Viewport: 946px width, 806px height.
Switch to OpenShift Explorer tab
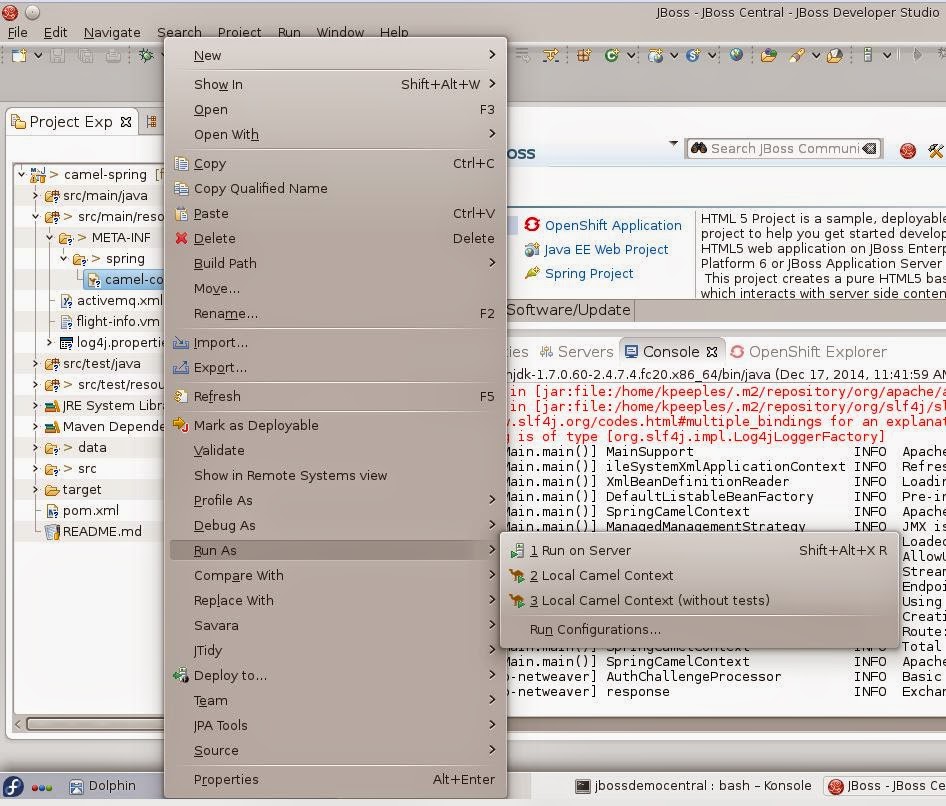[808, 352]
